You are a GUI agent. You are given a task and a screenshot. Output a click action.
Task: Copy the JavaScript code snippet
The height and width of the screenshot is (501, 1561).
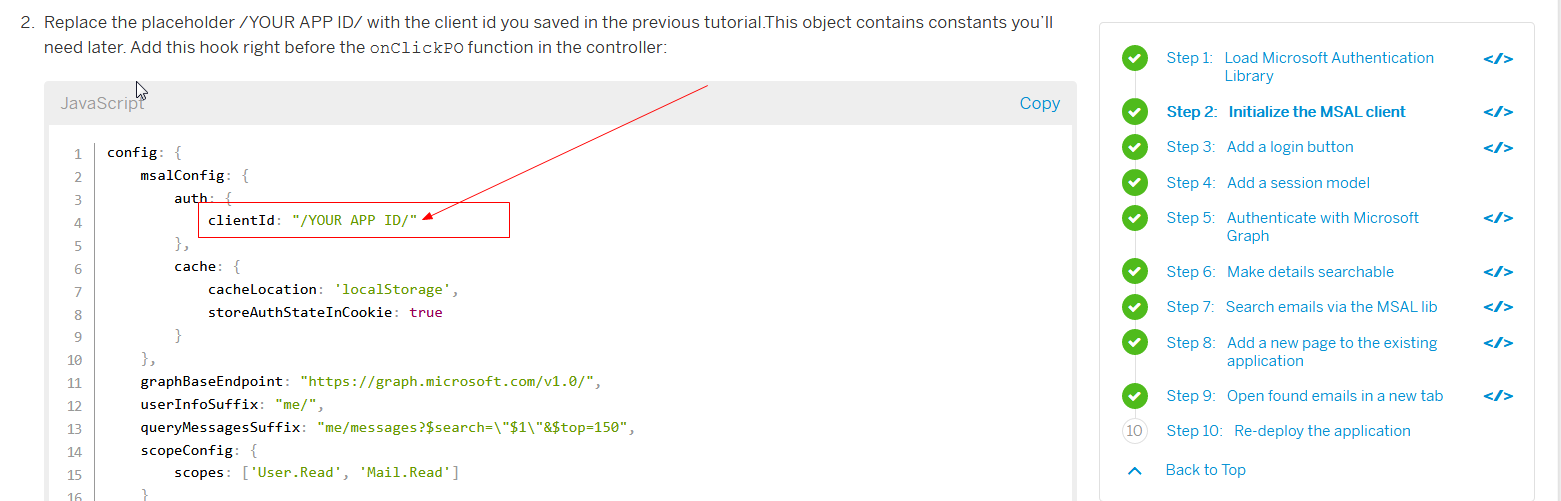pos(1039,103)
